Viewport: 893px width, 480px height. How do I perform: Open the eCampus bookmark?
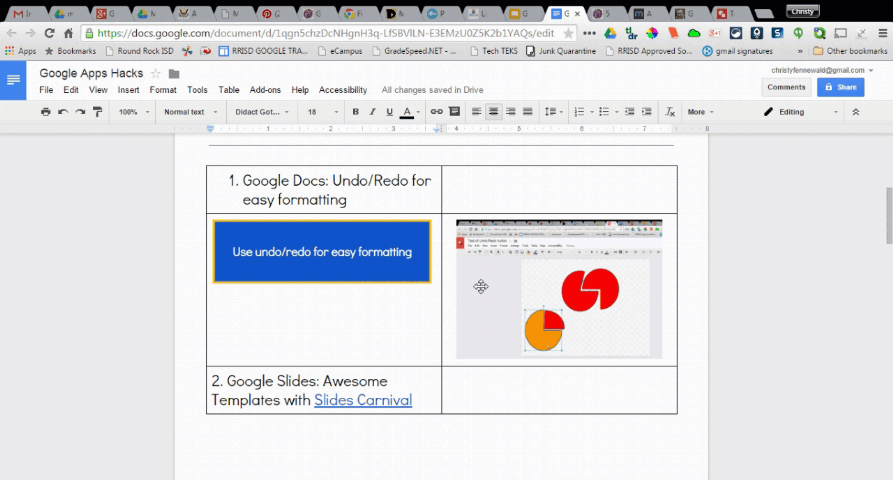340,51
